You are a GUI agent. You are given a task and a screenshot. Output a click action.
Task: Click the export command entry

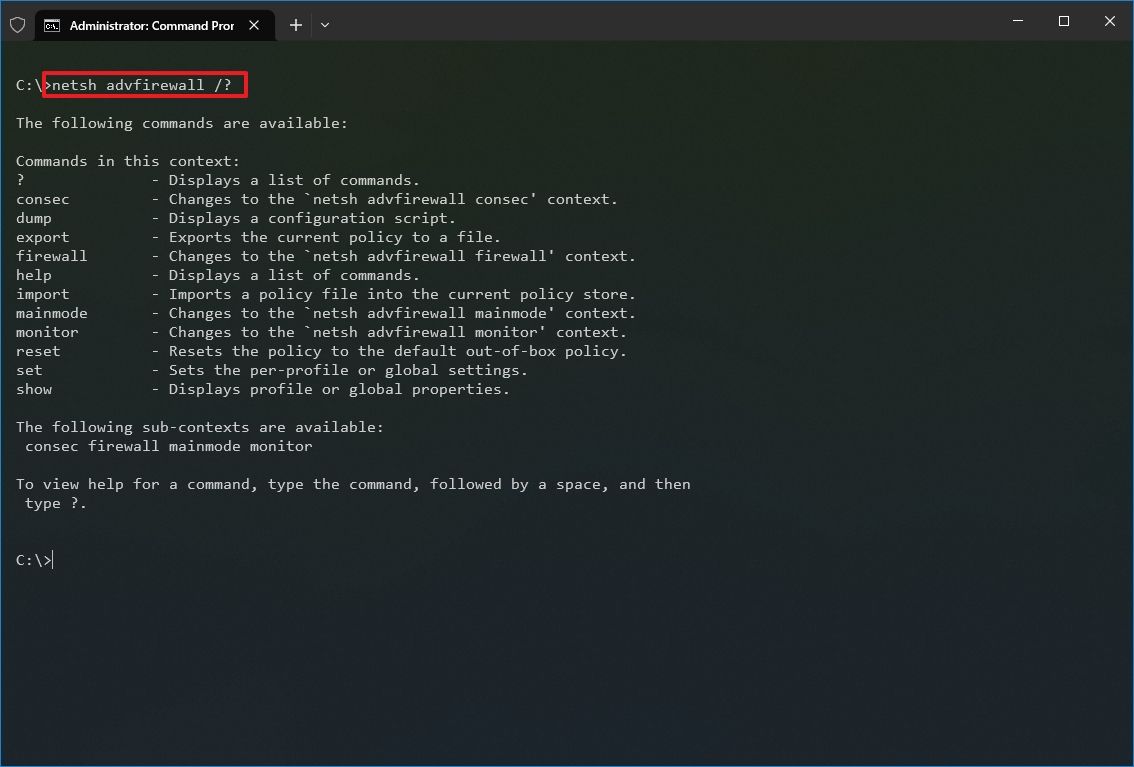pos(42,237)
